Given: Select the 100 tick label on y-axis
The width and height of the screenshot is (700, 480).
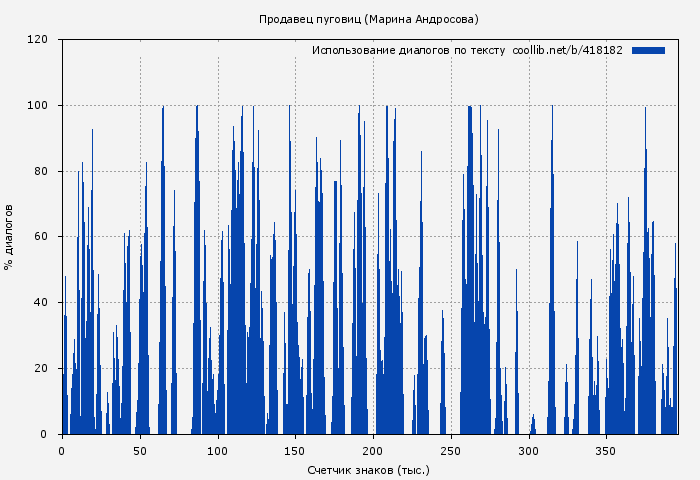Looking at the screenshot, I should coord(38,105).
